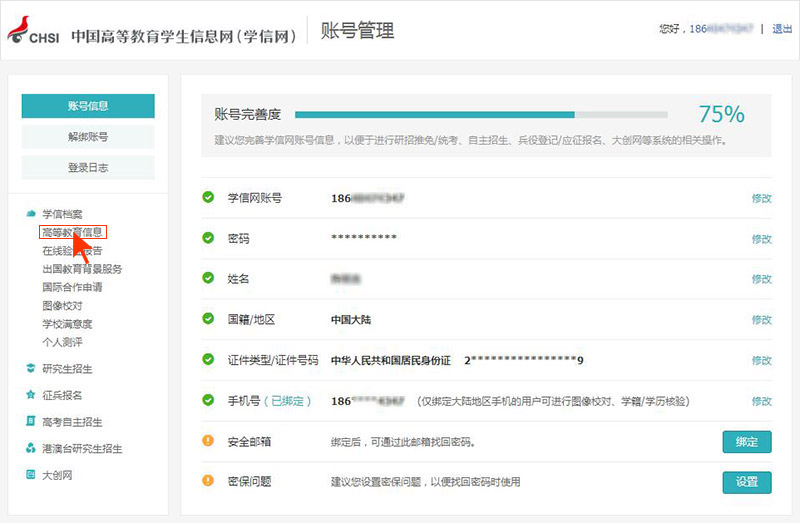Click the 中华人民共和国居民身份证 text
Image resolution: width=800 pixels, height=523 pixels.
click(x=391, y=360)
